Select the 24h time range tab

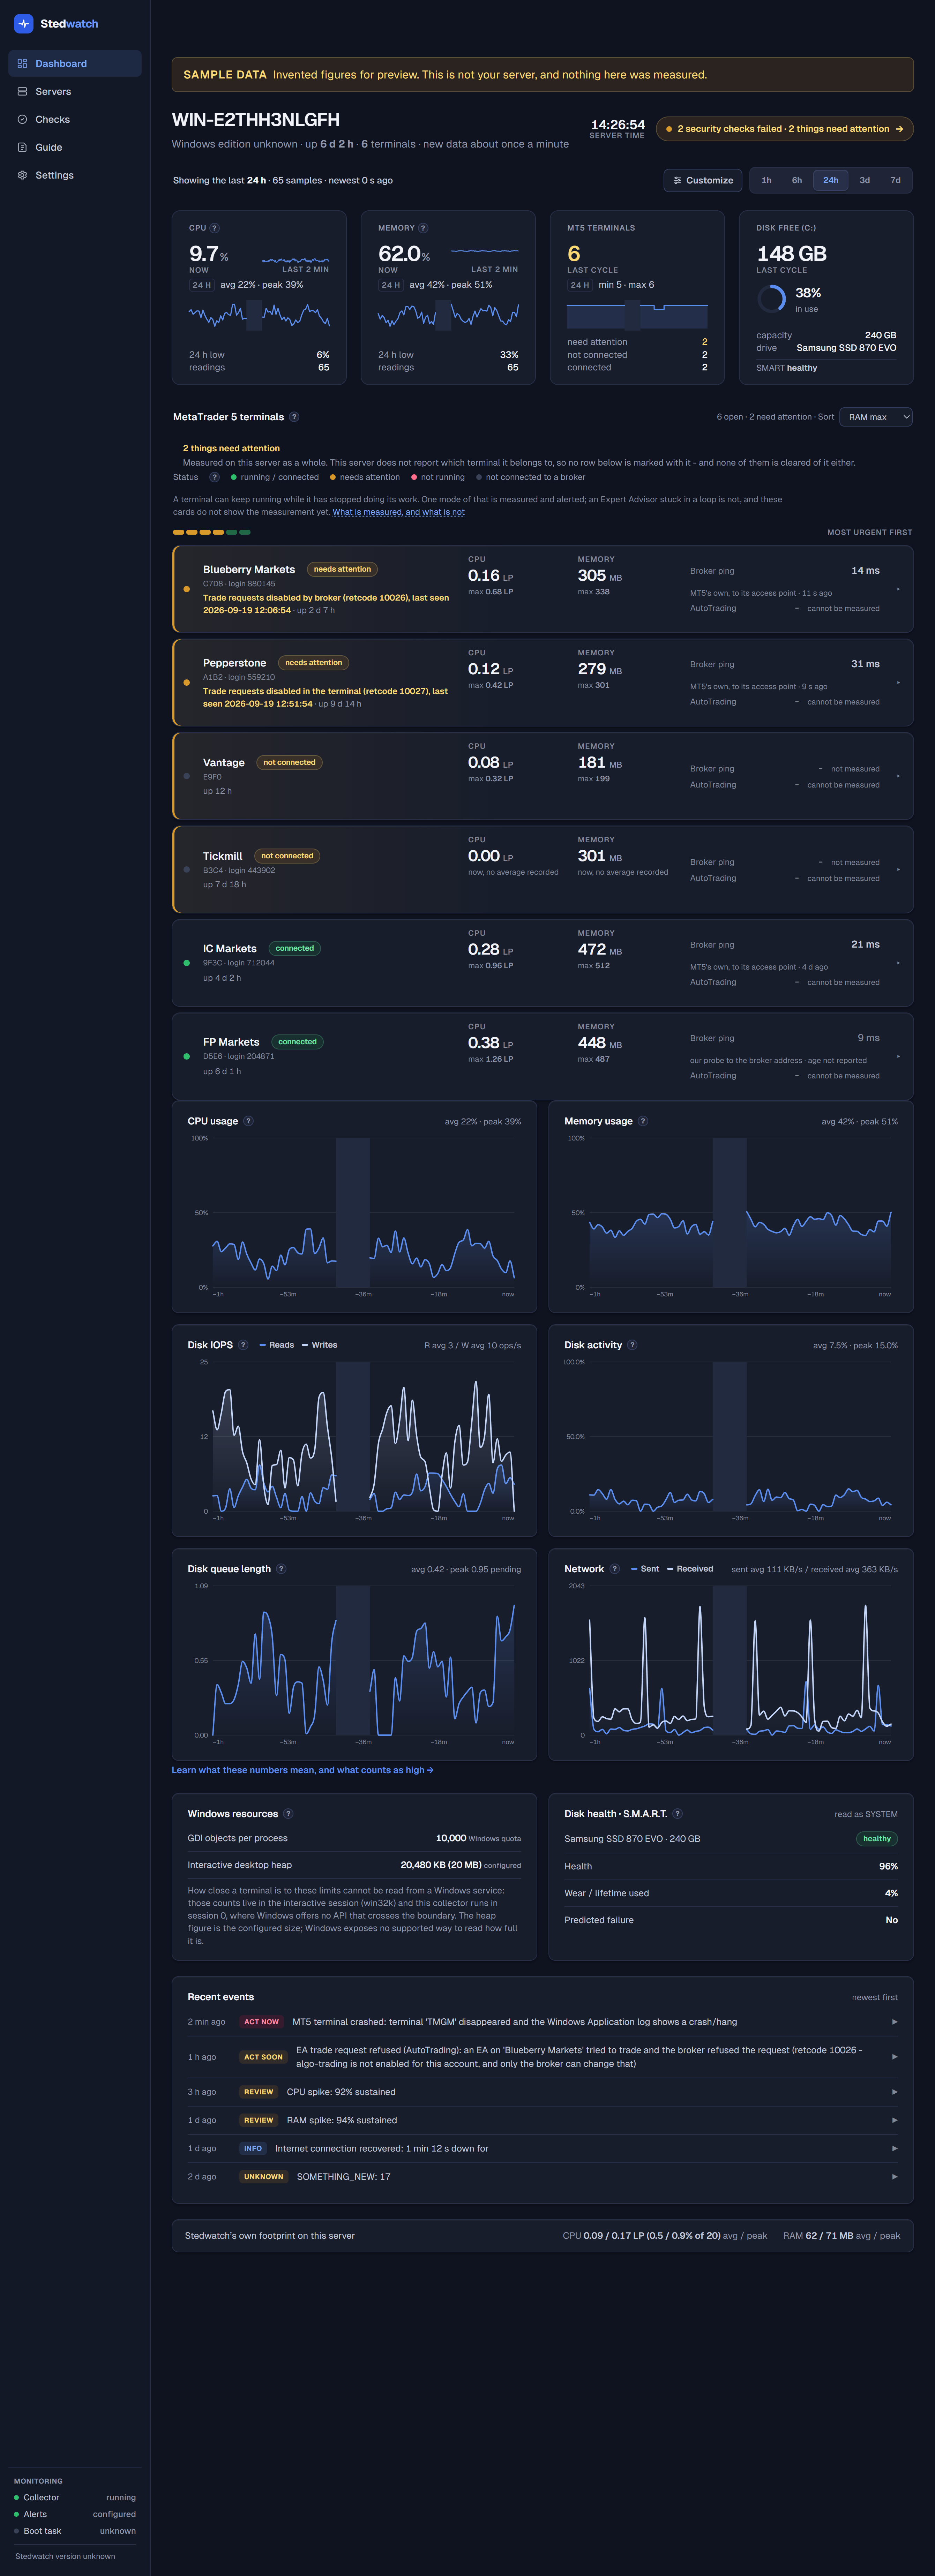pos(831,181)
